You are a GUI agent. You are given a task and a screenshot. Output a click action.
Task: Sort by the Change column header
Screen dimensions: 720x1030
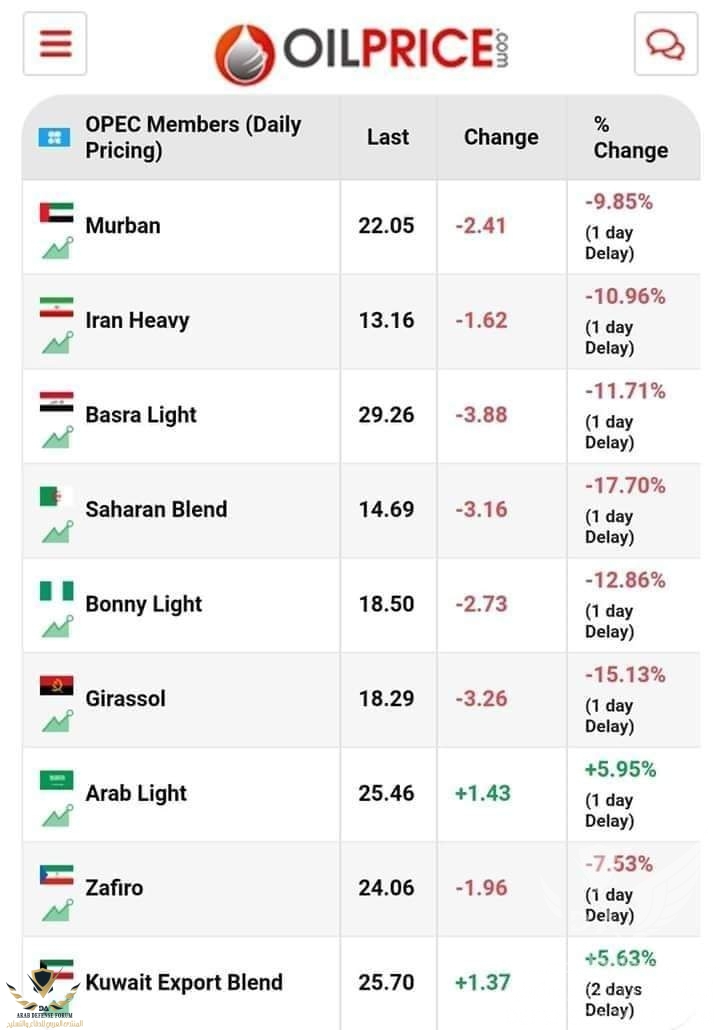[x=501, y=137]
